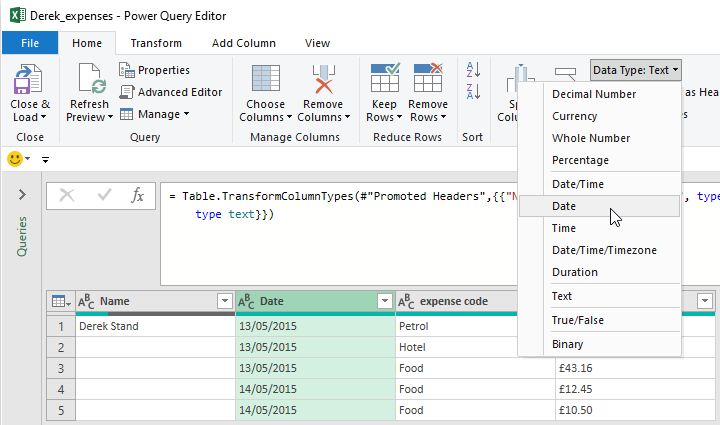Click the fx function icon
This screenshot has width=720, height=425.
coord(137,196)
